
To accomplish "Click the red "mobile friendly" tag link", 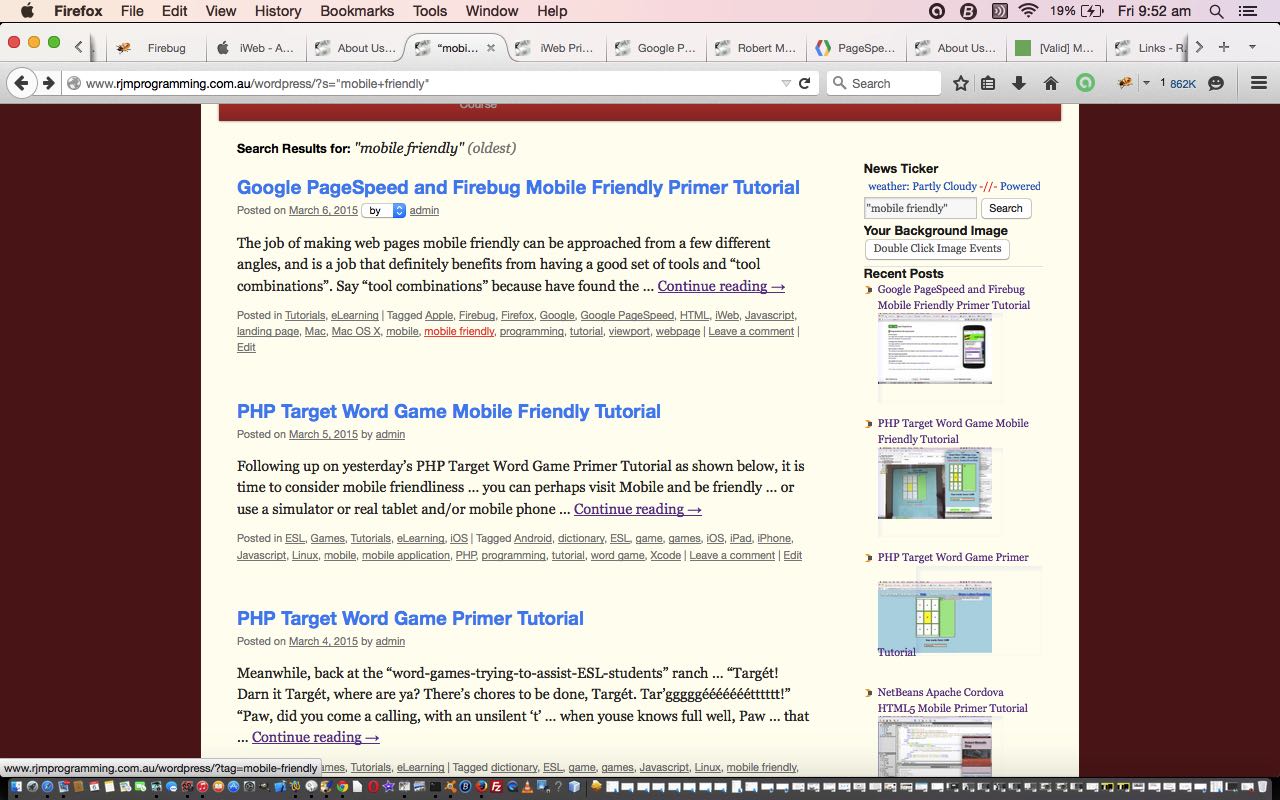I will (459, 331).
